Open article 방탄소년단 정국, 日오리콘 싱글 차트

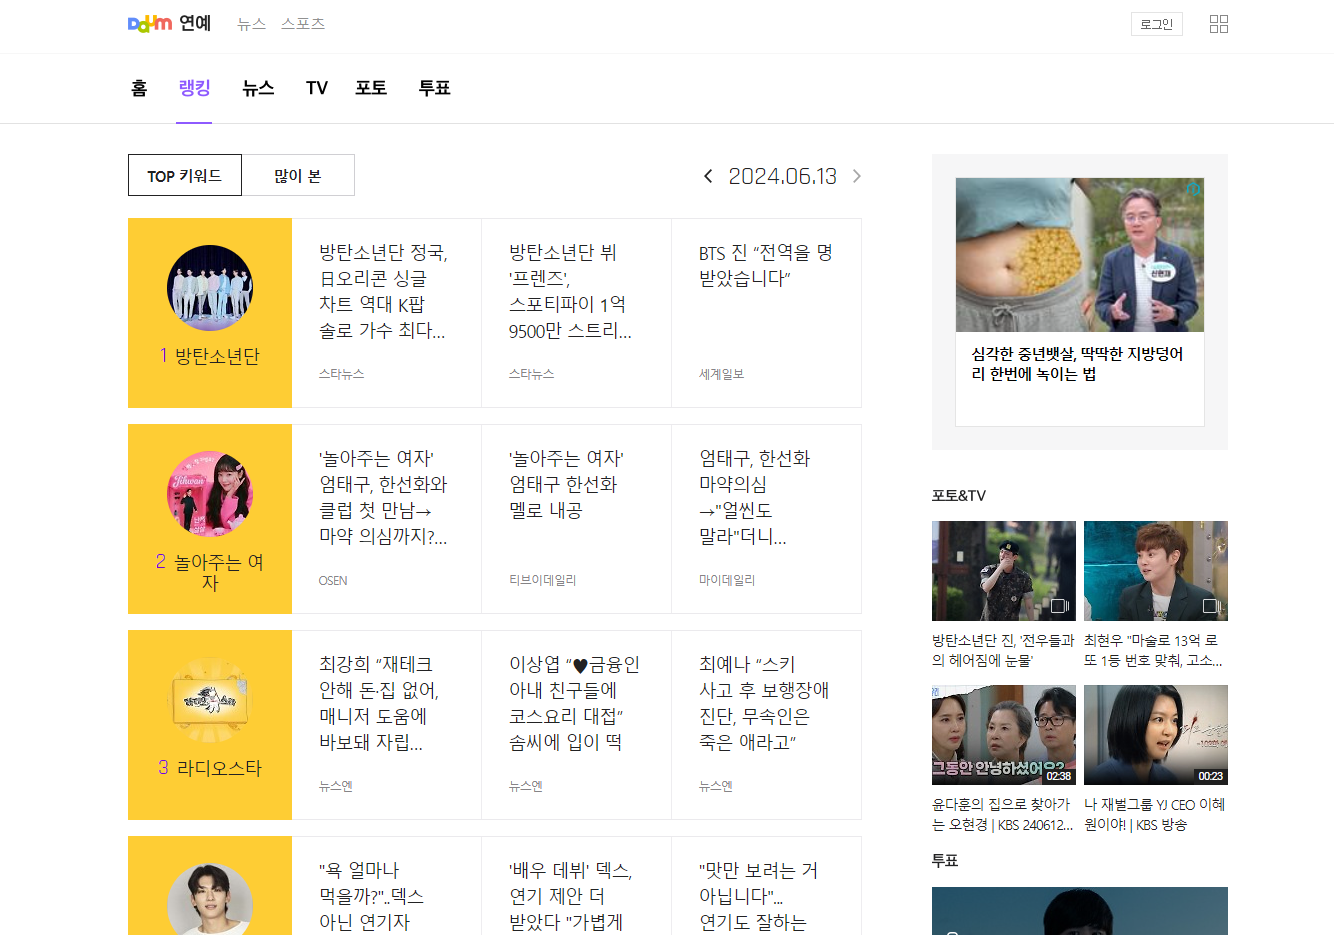pos(384,291)
